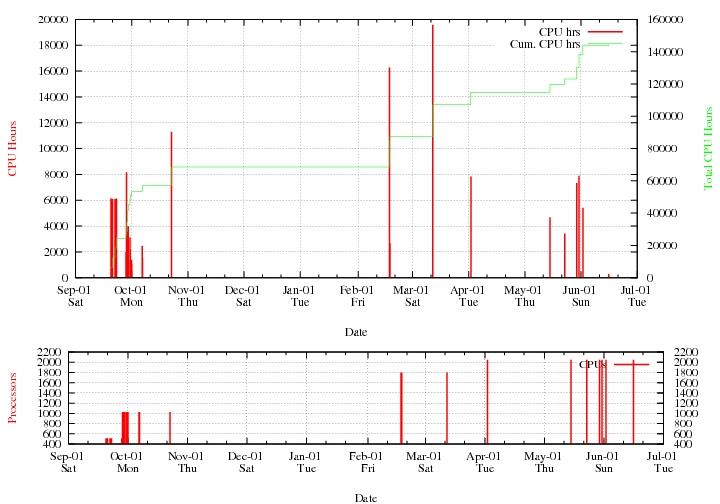Viewport: 720px width, 504px height.
Task: Click the 'Total CPU Hours' right axis title
Action: [708, 148]
